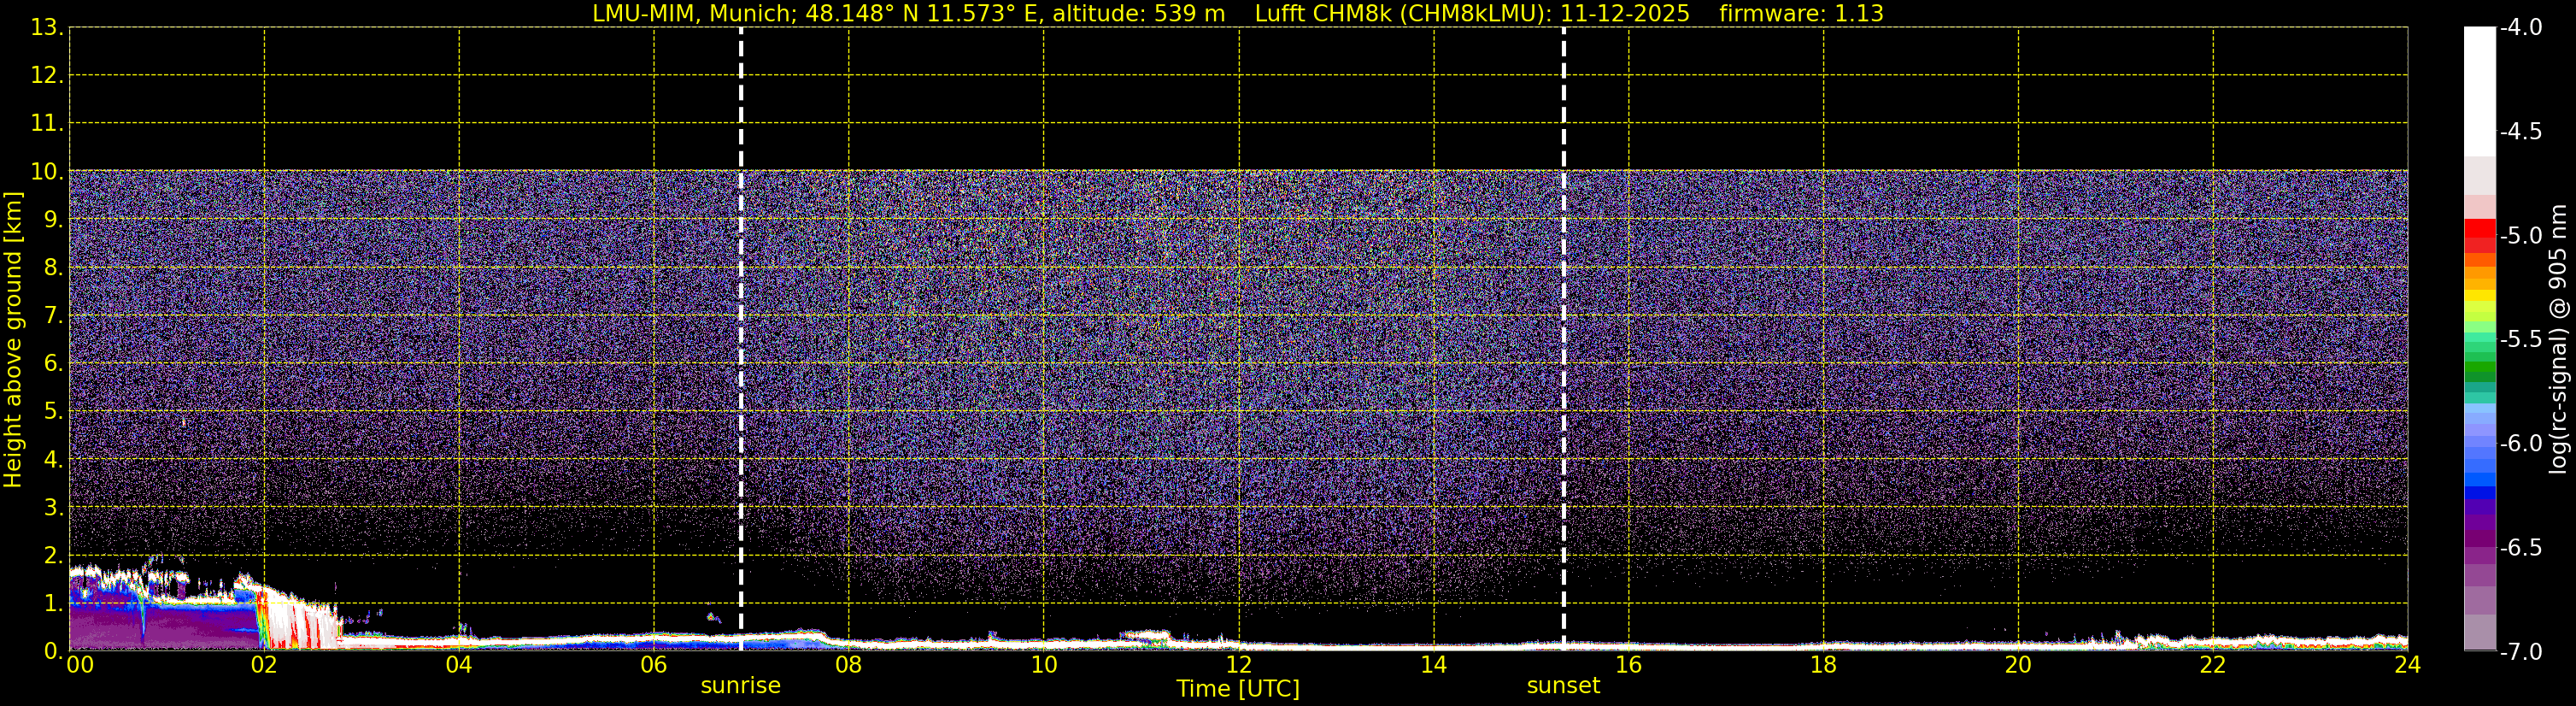Click the "Height above ground [km]" axis label
Viewport: 2576px width, 706px height.
pyautogui.click(x=13, y=340)
